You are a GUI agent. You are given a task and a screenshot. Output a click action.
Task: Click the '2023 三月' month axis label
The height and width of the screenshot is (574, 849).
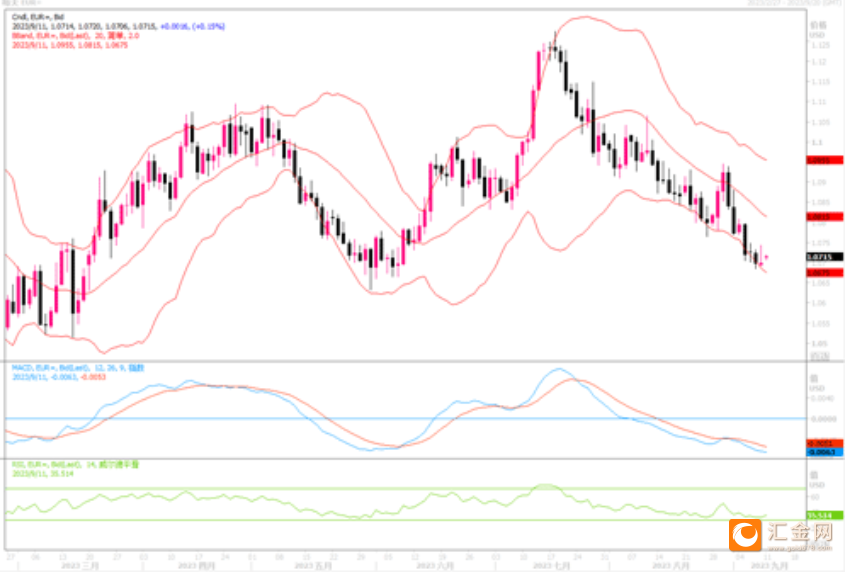click(x=80, y=566)
